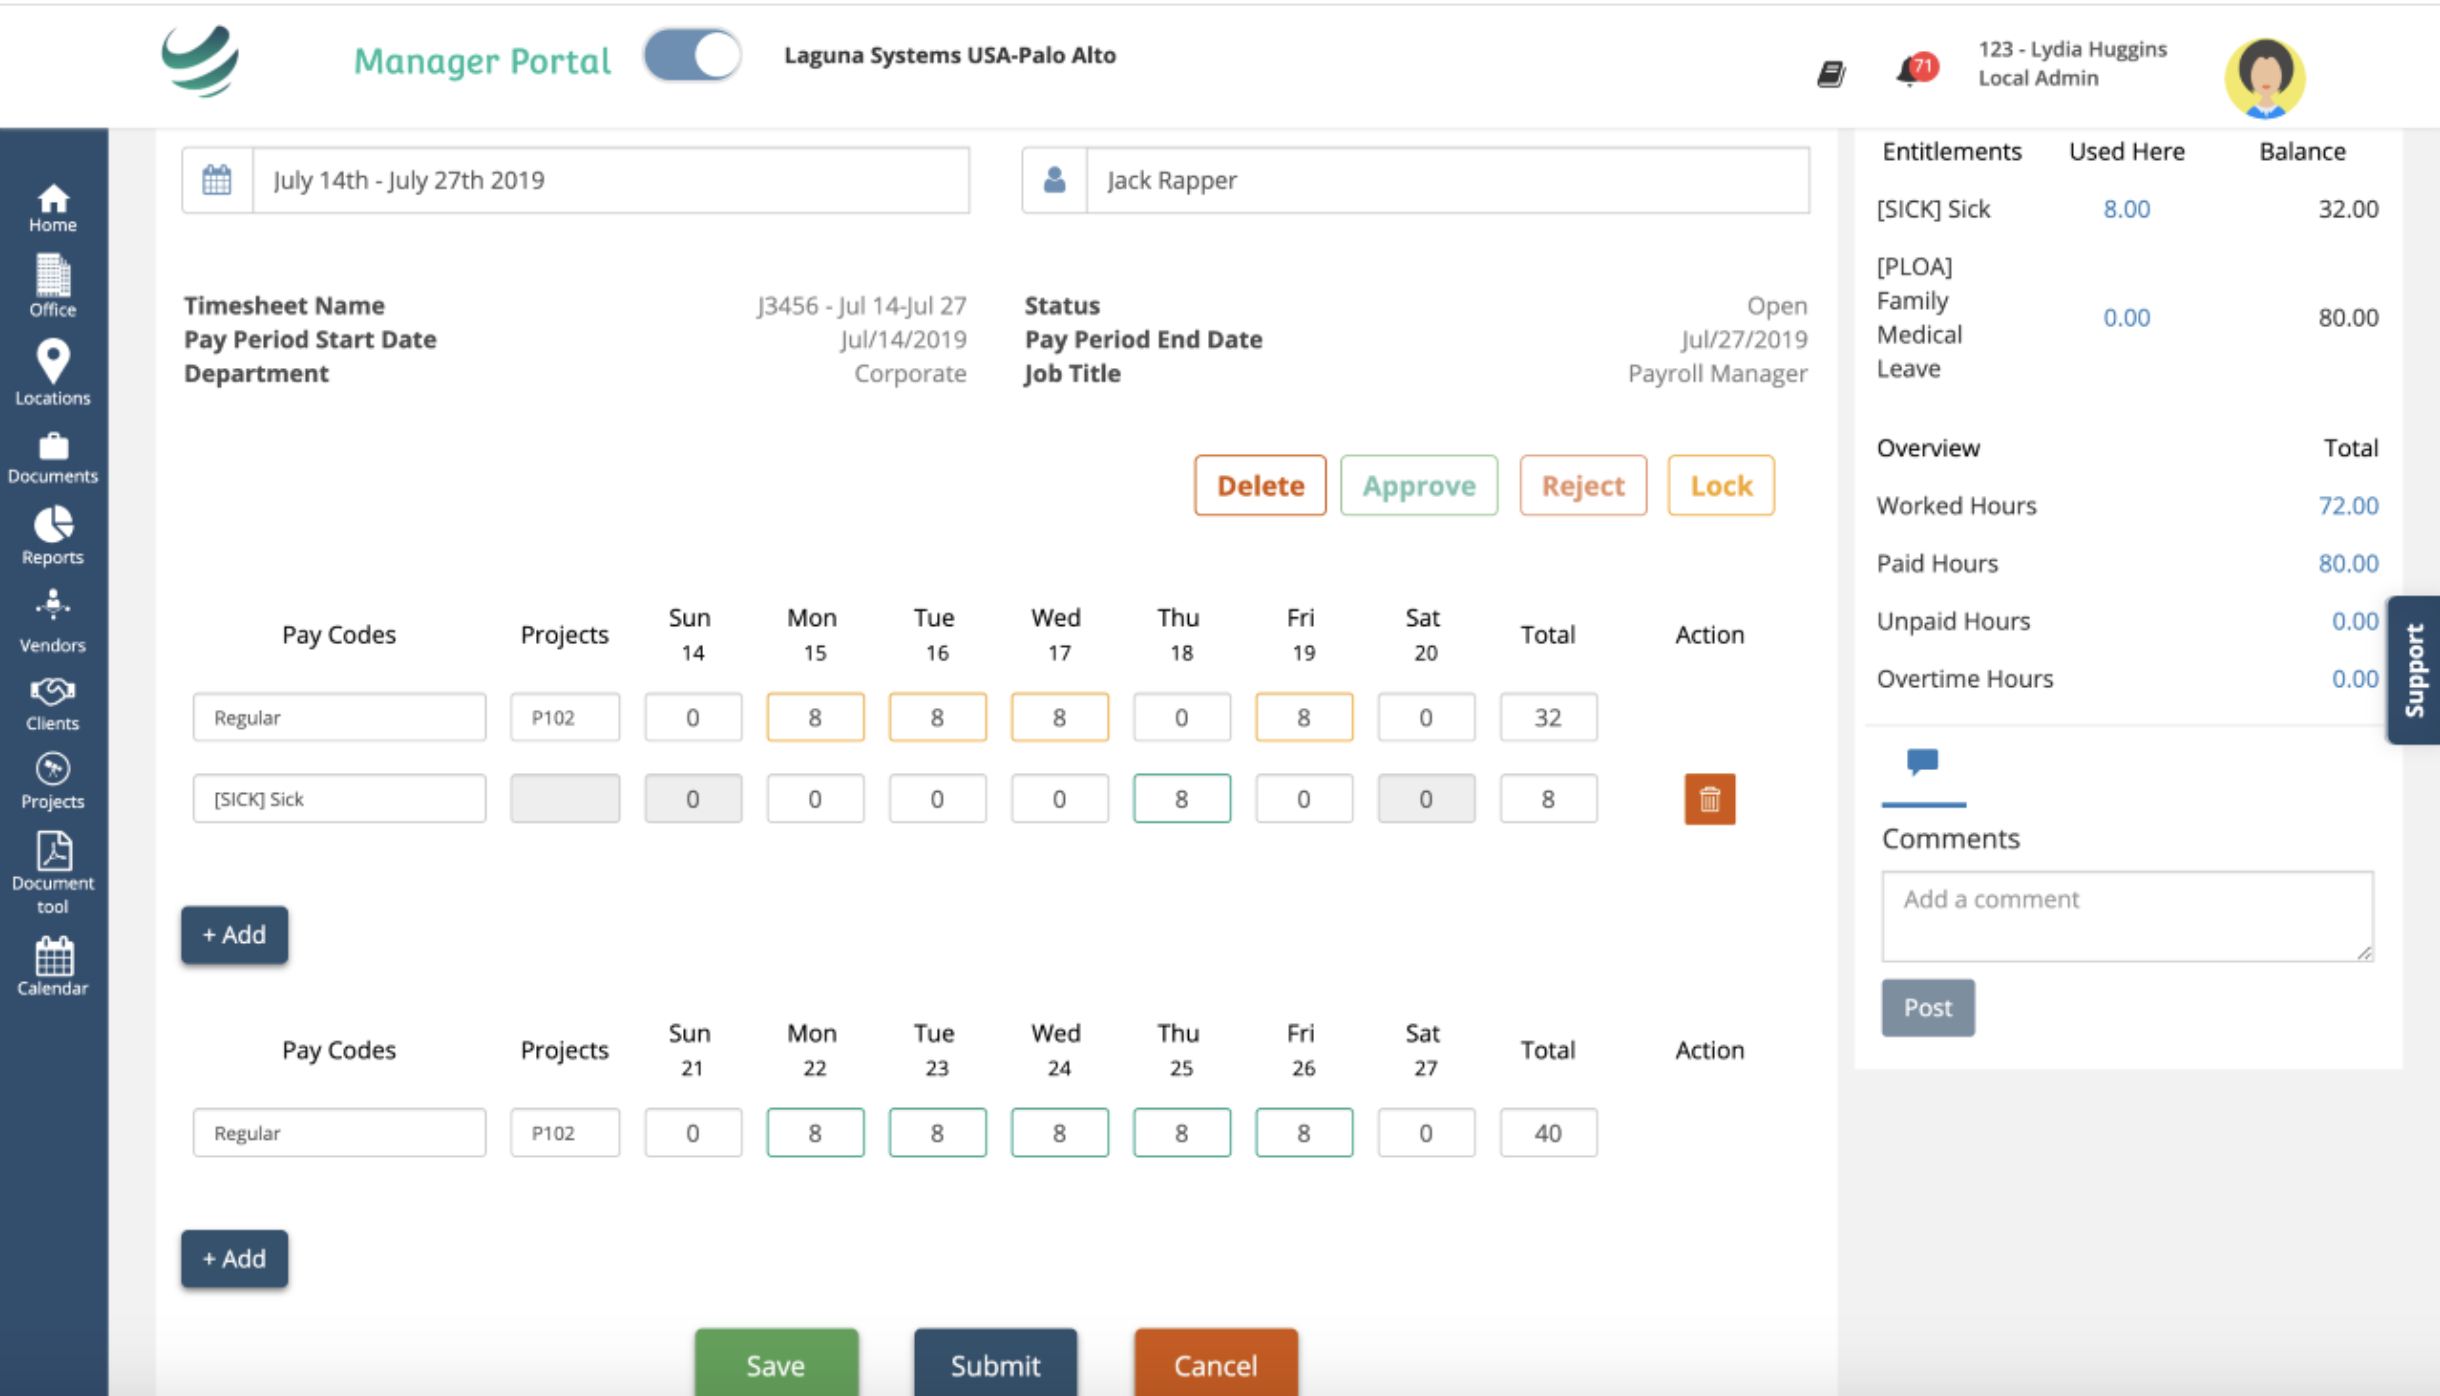Click the Lock timesheet button

(x=1720, y=486)
